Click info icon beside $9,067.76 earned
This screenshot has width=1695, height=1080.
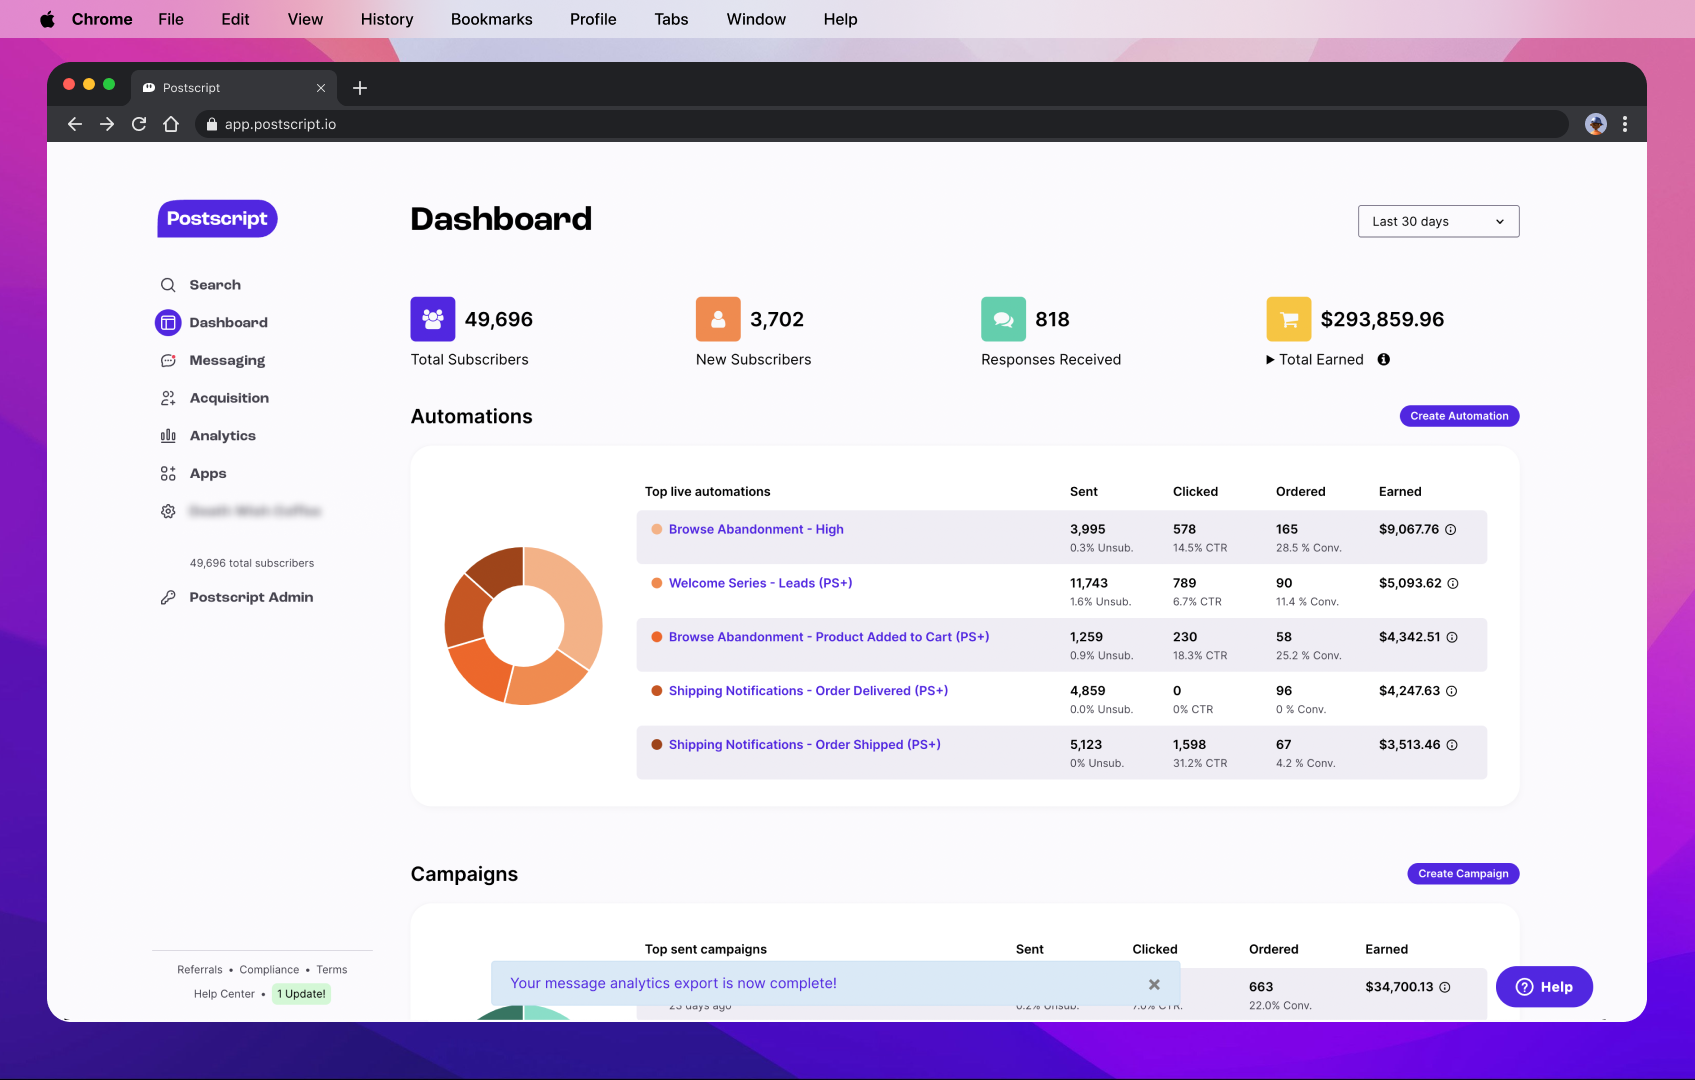tap(1451, 529)
